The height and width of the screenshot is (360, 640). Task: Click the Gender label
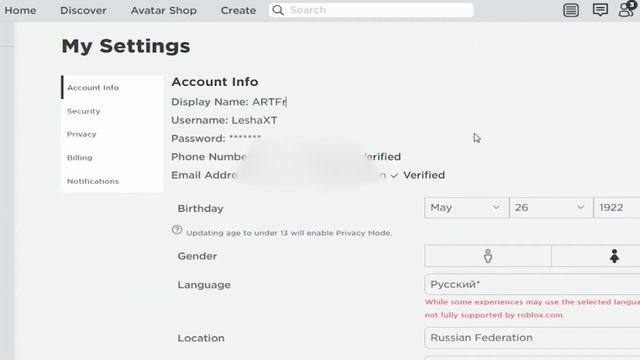coord(197,256)
